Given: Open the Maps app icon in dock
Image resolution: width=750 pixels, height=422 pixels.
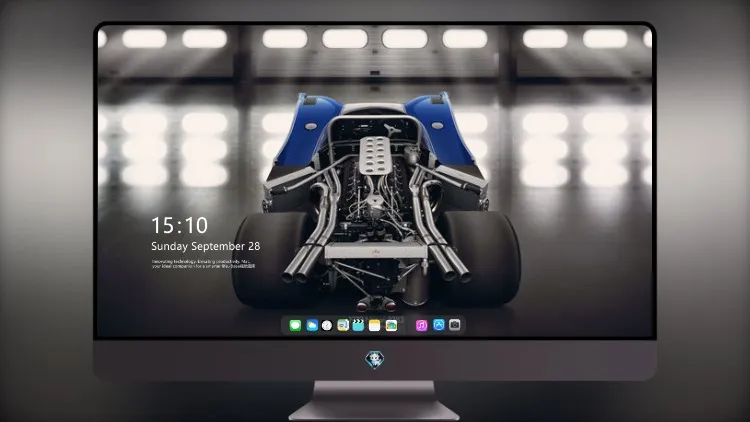Looking at the screenshot, I should [x=343, y=325].
